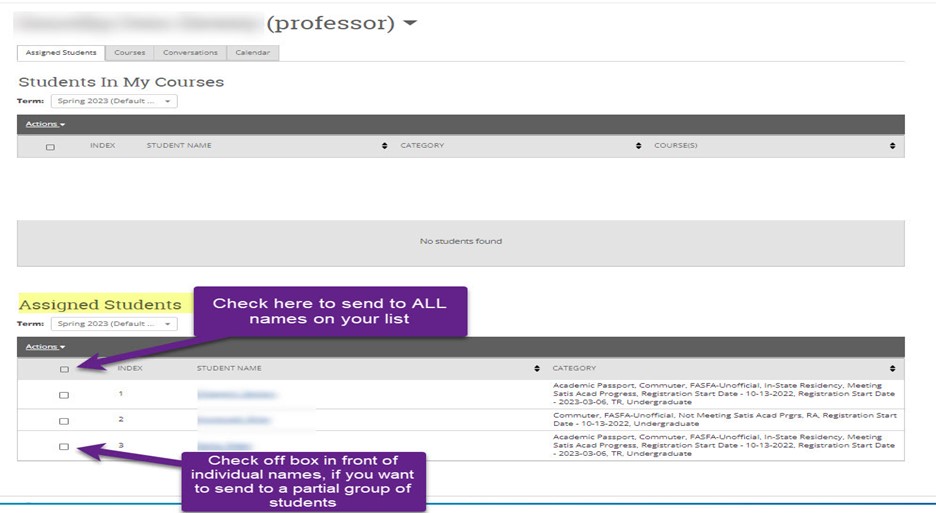Screen dimensions: 936x513
Task: Open the Calendar tab
Action: point(252,53)
